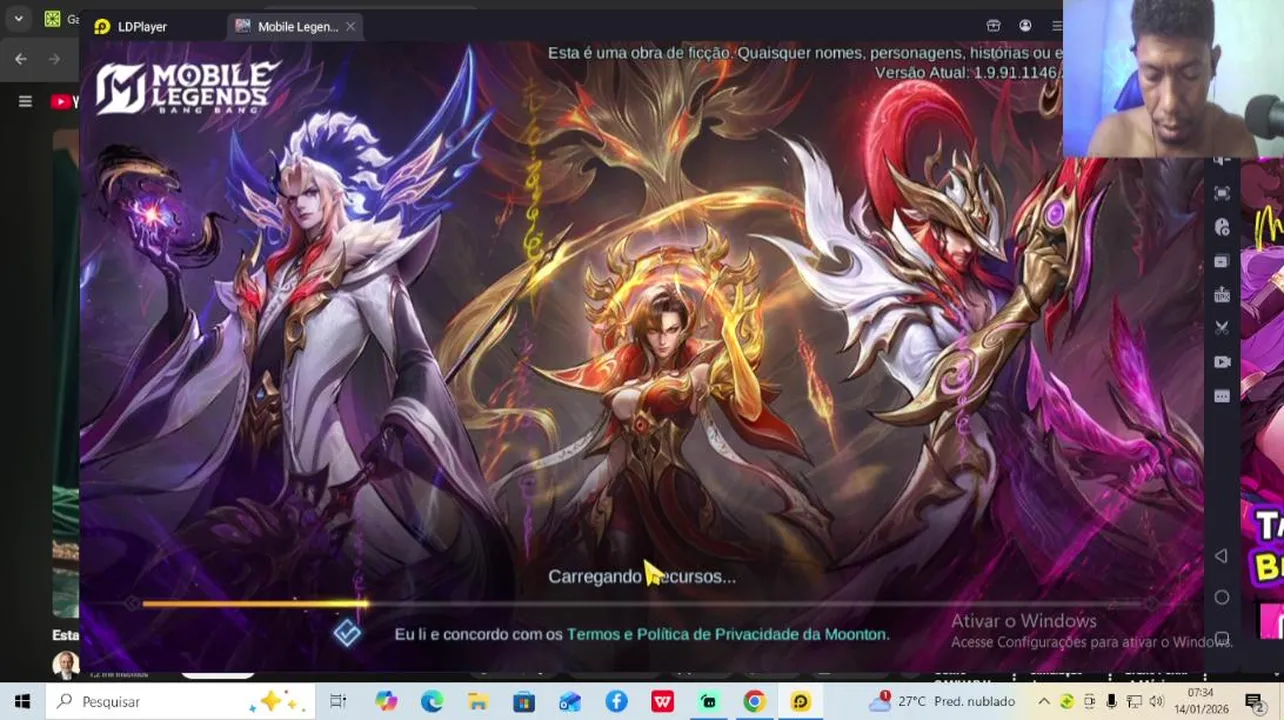Open the 27°C weather widget
Screen dimensions: 1284x720
point(942,701)
